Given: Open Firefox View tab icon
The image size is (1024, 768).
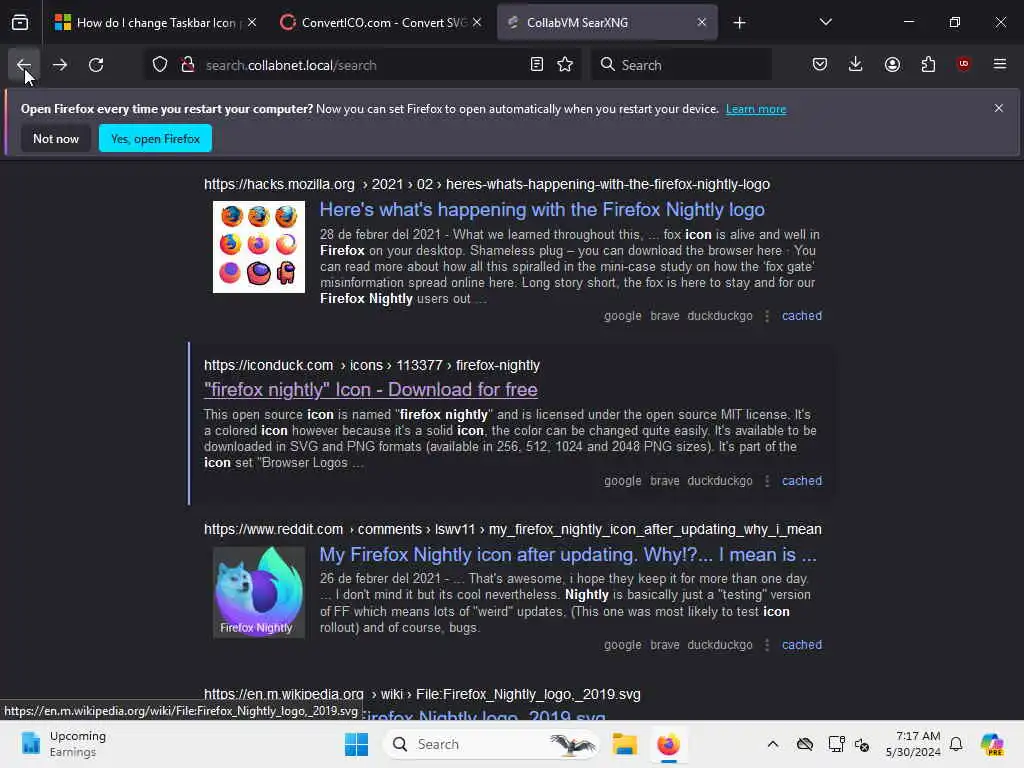Looking at the screenshot, I should pos(20,23).
